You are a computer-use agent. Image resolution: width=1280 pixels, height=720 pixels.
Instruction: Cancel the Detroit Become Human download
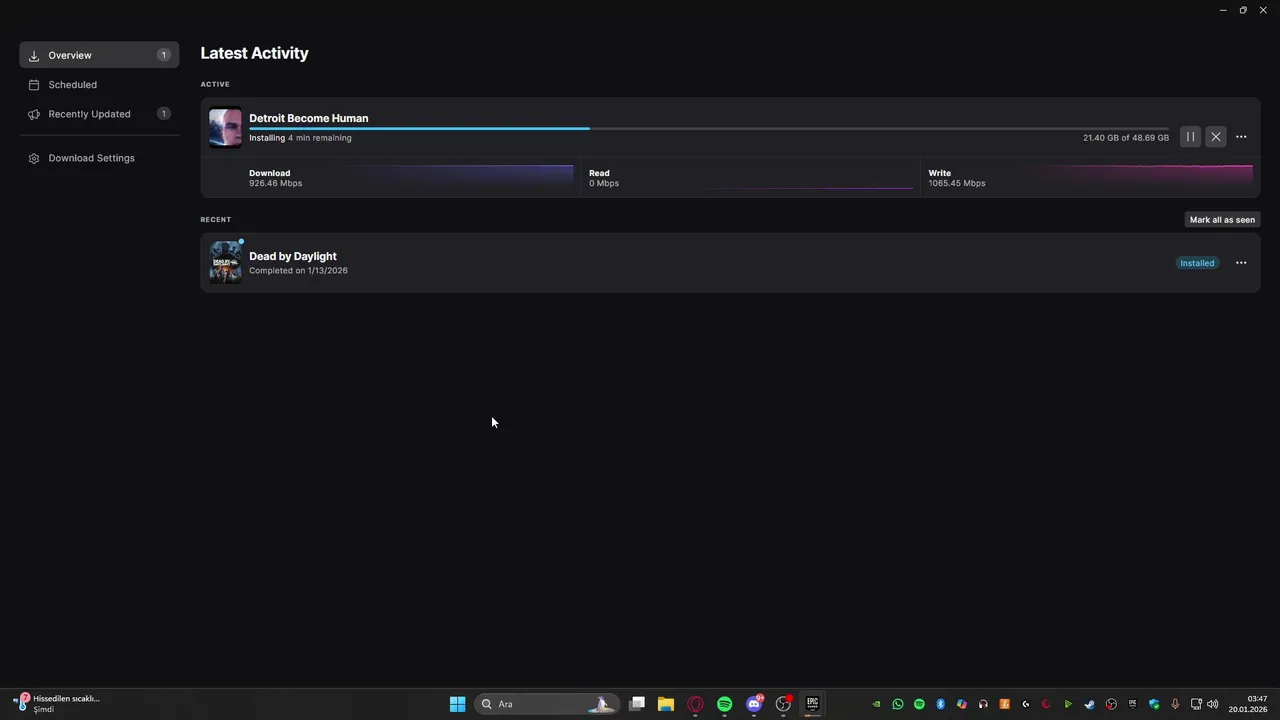coord(1216,137)
